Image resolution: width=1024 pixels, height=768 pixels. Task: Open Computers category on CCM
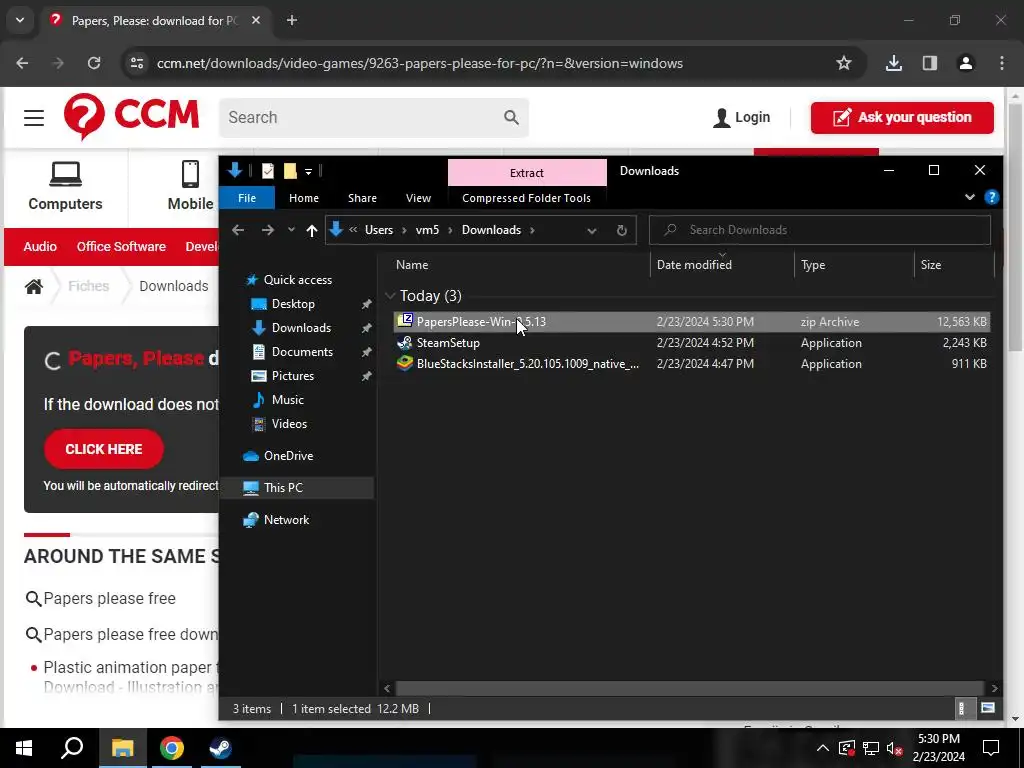click(x=65, y=186)
